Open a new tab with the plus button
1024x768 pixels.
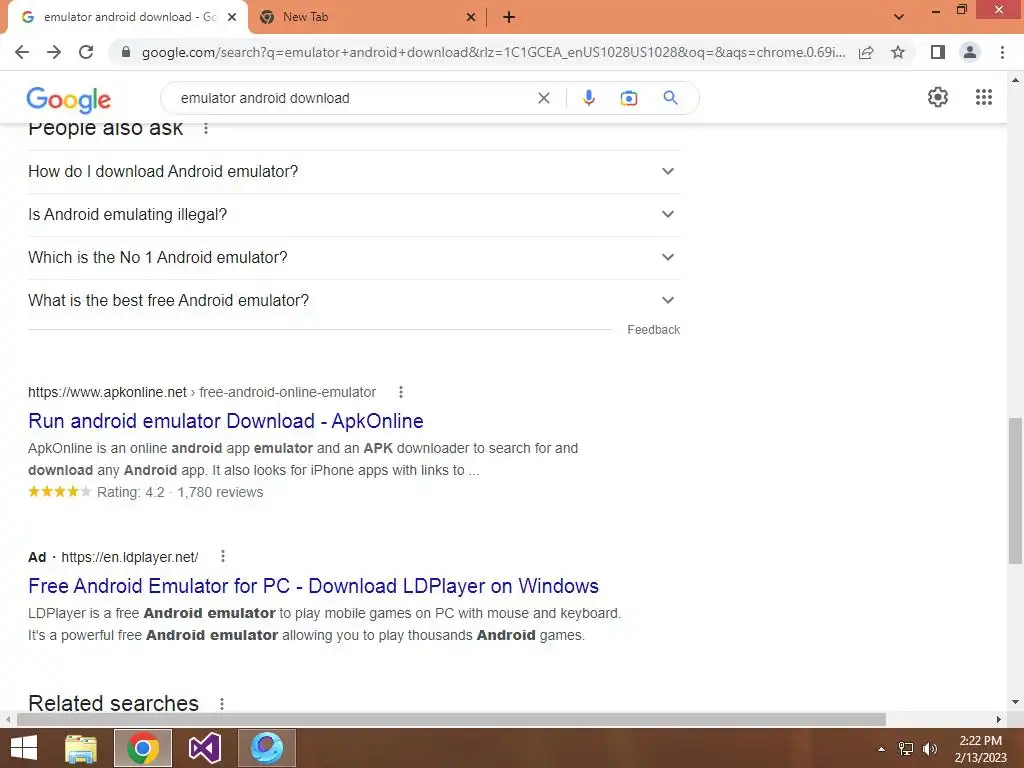(509, 18)
